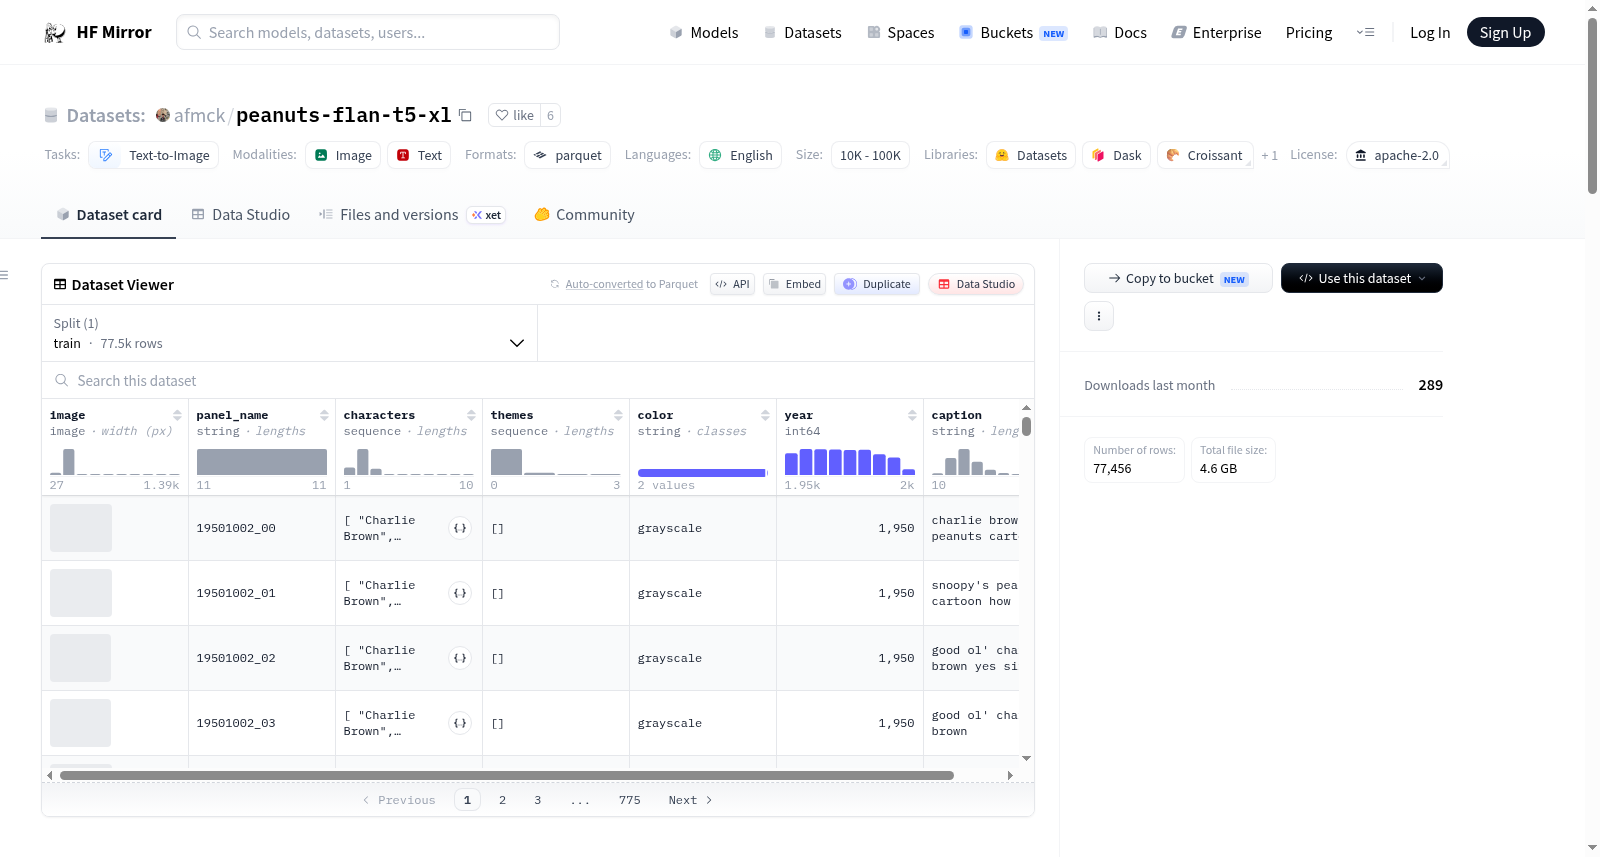1600x857 pixels.
Task: Open image thumbnail for row 19501002_00
Action: click(x=81, y=528)
